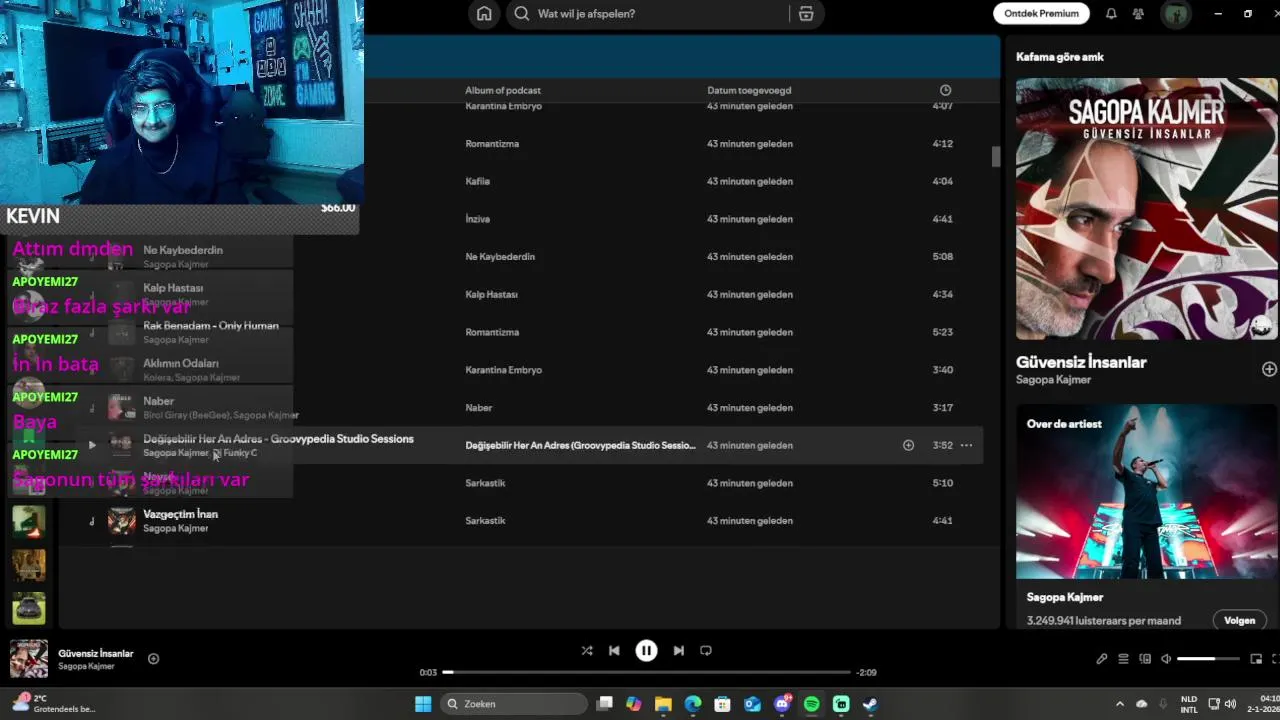Click the taskbar 'Zoeken' search box

(512, 704)
